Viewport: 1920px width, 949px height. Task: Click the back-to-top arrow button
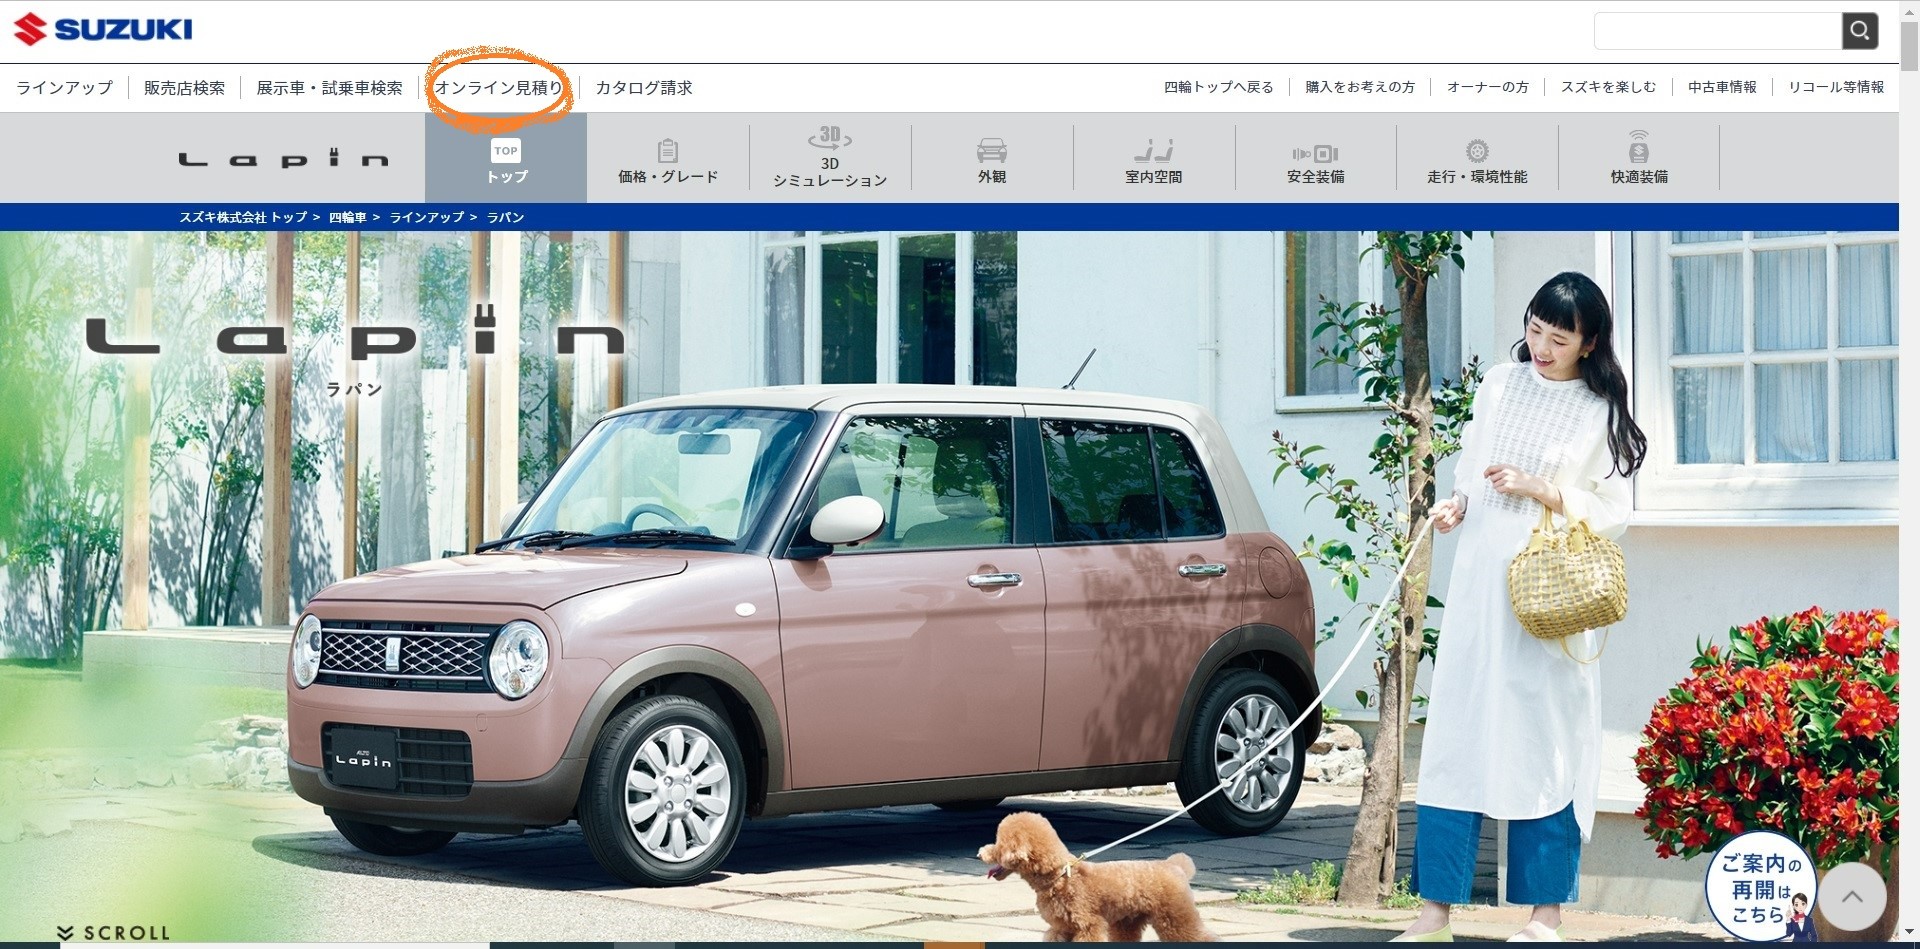1852,897
